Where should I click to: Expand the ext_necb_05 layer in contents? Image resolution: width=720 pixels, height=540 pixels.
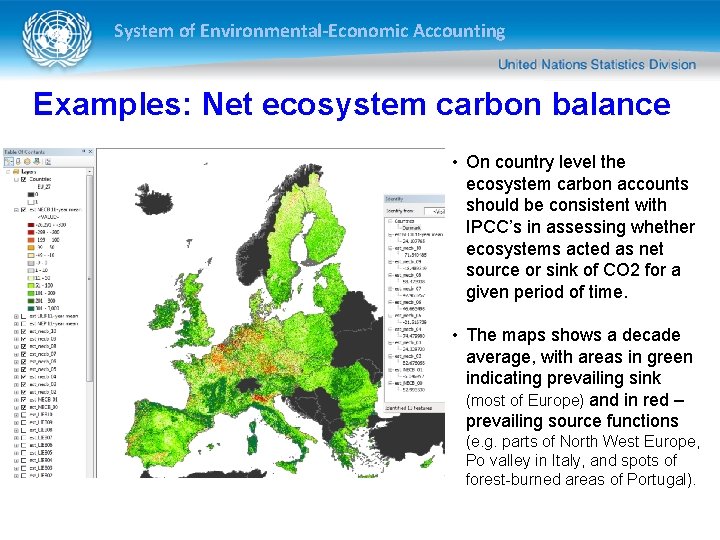tap(16, 369)
